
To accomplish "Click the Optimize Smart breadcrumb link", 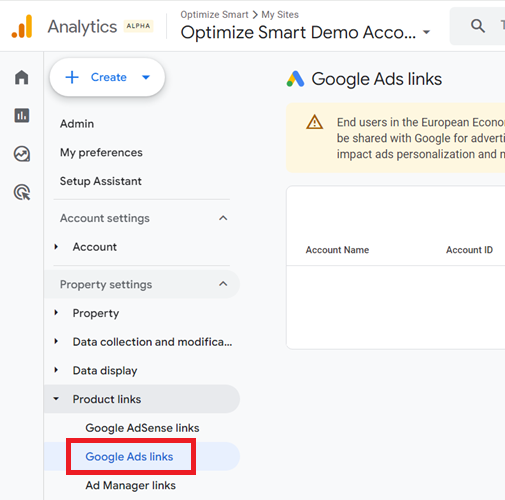I will pos(214,15).
